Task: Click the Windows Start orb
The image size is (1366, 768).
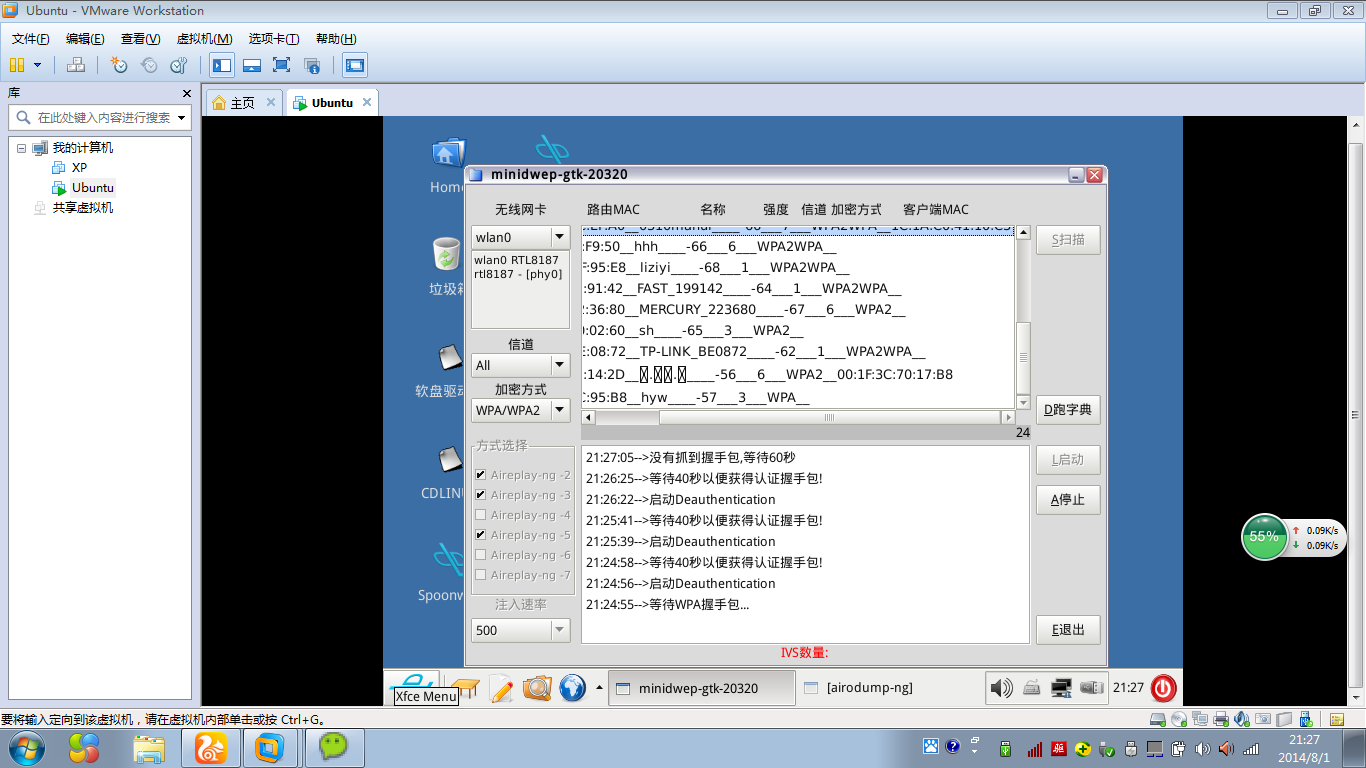Action: click(x=27, y=747)
